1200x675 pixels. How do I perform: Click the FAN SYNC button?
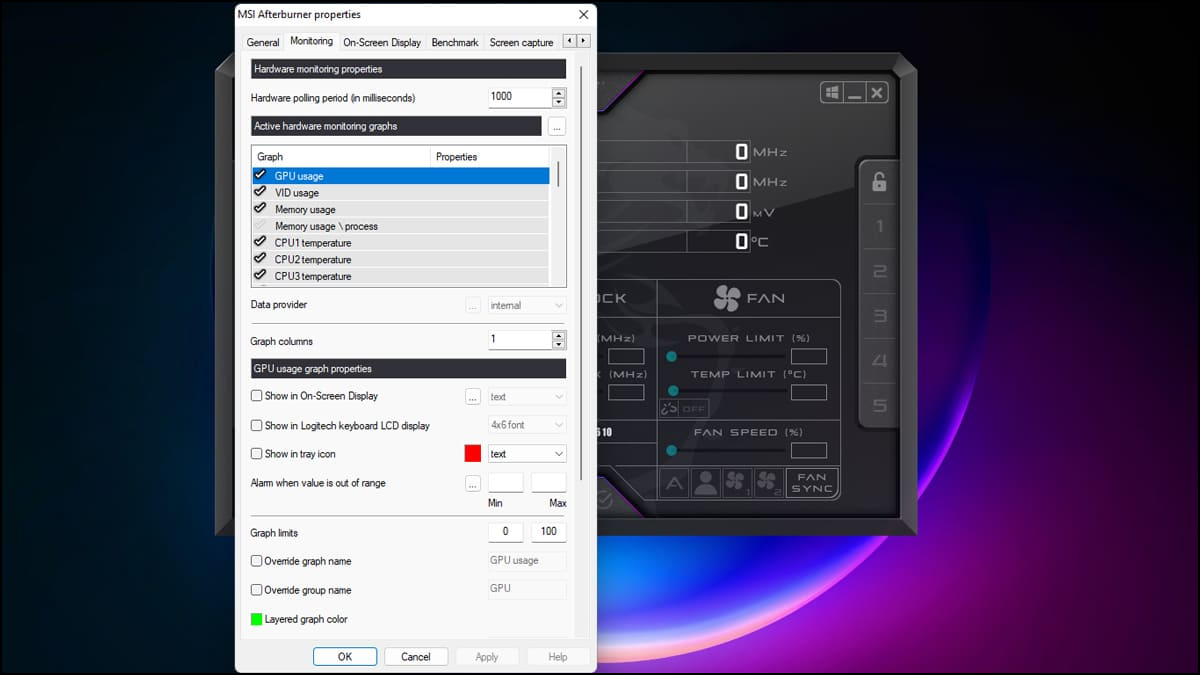(811, 484)
